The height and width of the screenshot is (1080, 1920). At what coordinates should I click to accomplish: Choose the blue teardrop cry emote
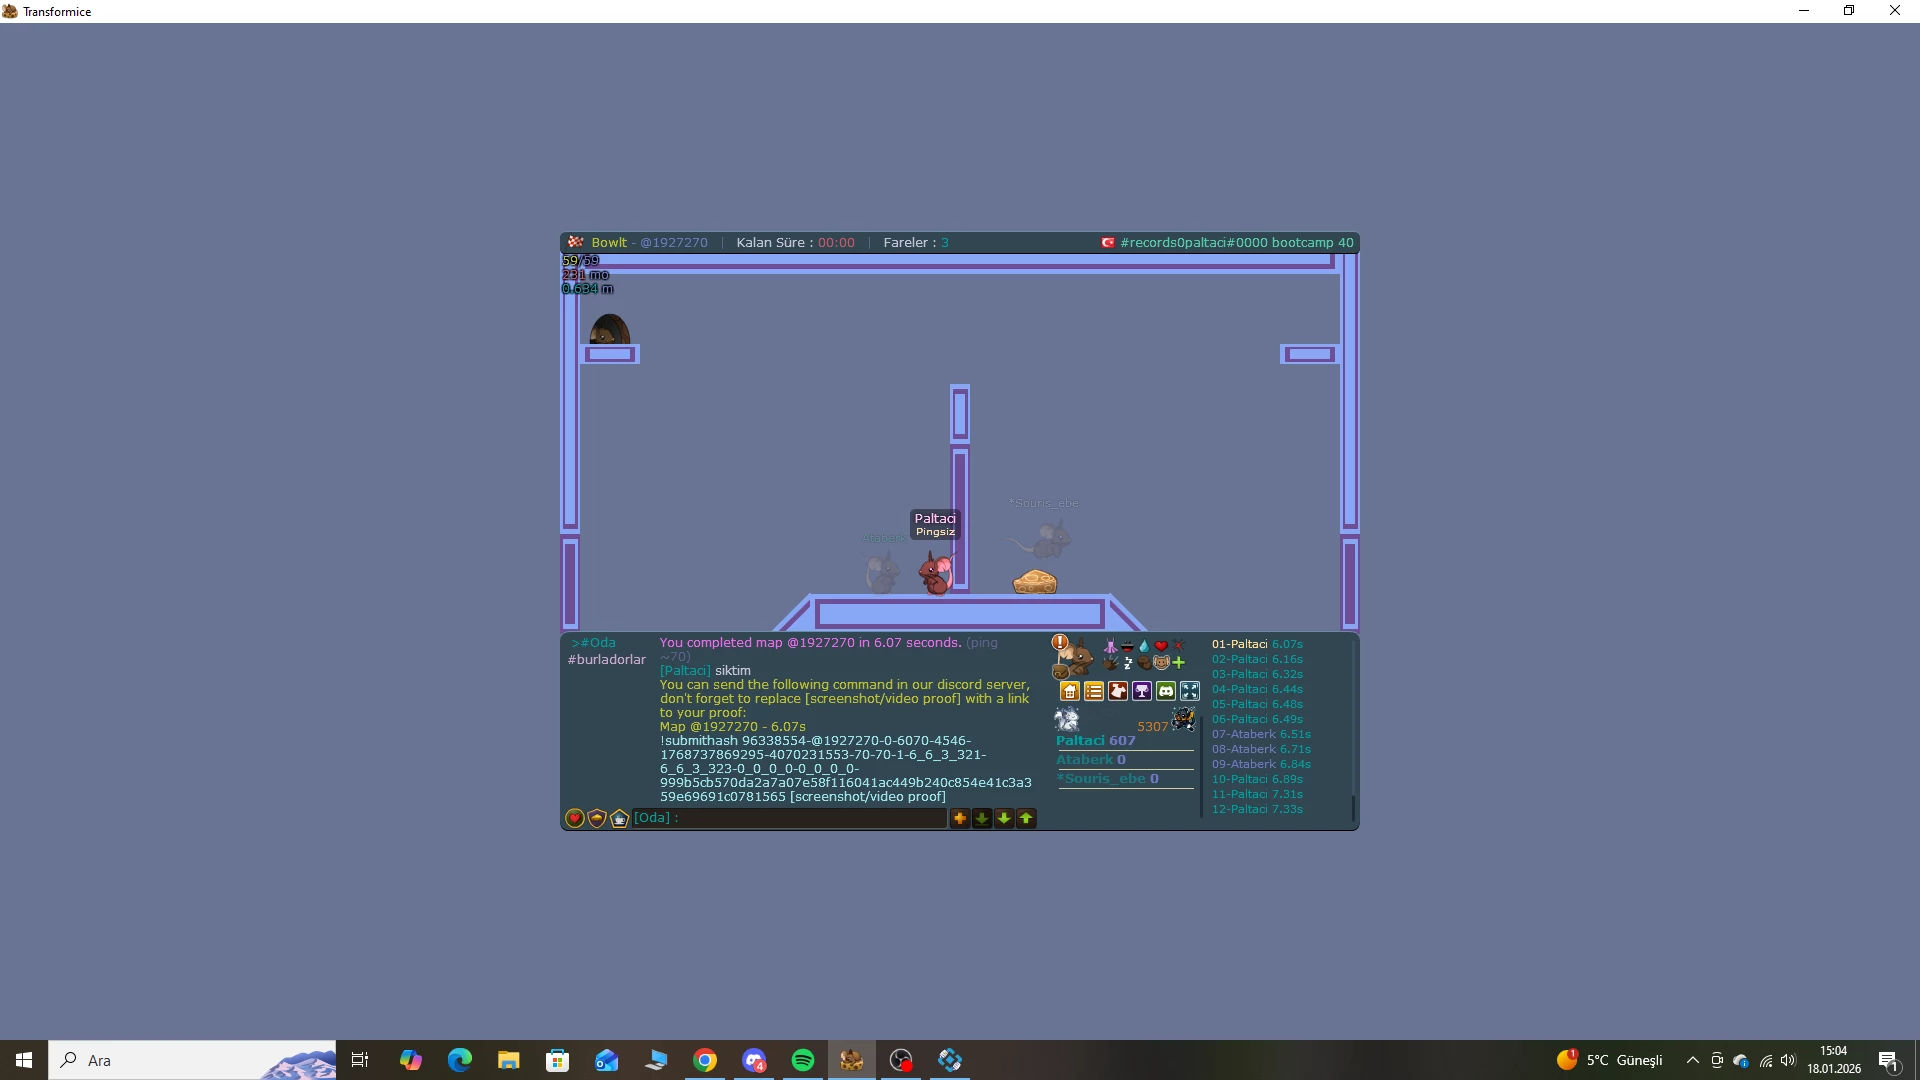click(x=1144, y=646)
